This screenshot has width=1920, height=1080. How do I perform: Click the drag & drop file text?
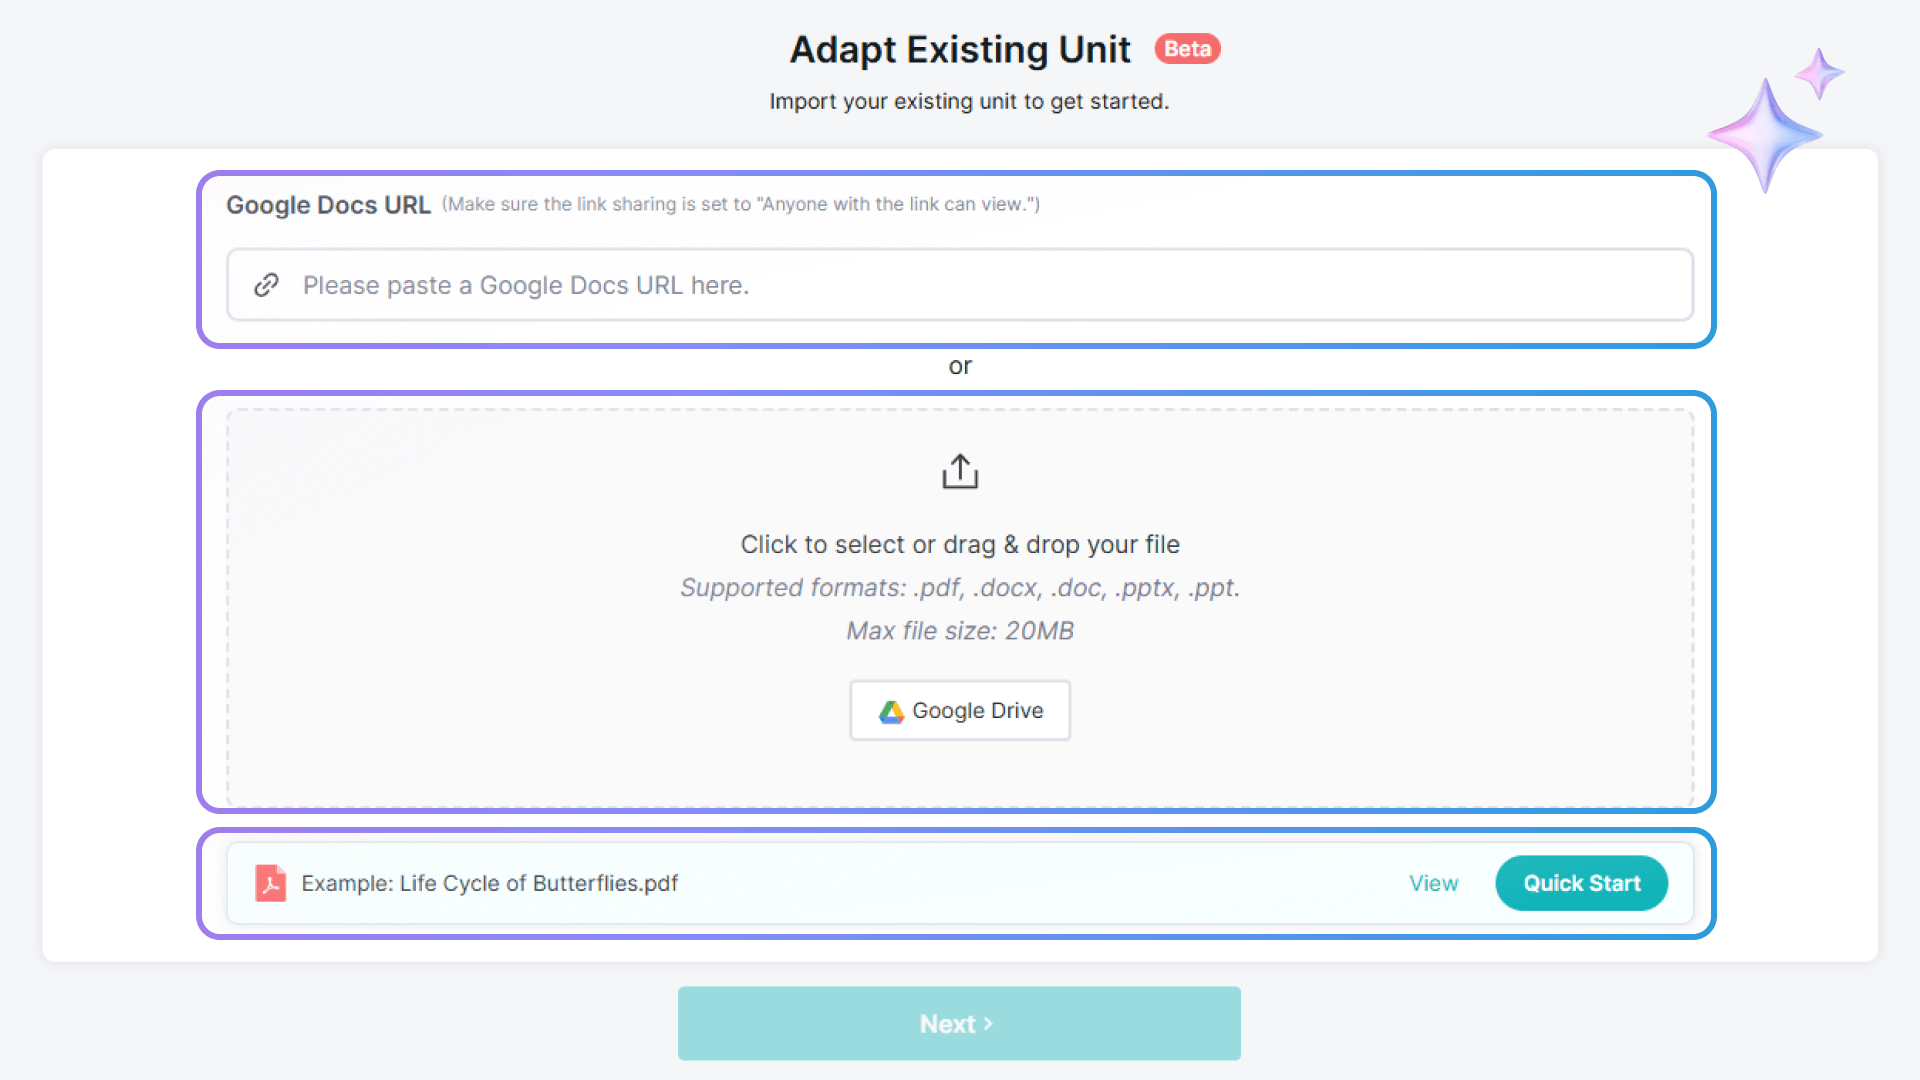960,544
